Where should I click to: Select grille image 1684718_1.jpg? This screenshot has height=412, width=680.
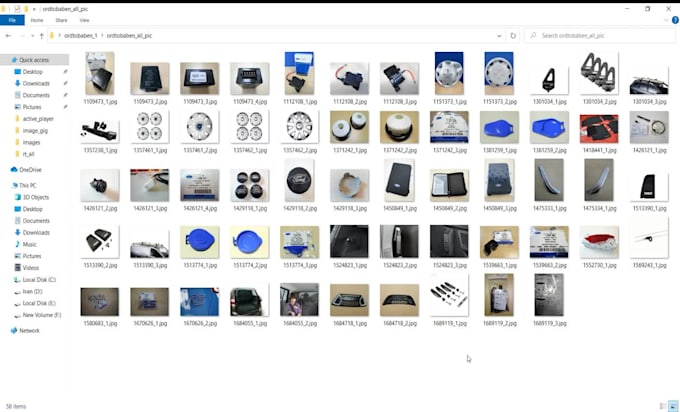[x=349, y=300]
